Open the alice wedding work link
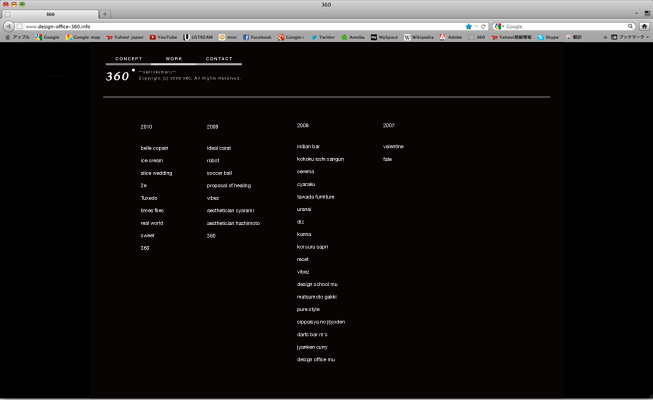The image size is (653, 400). (x=156, y=173)
